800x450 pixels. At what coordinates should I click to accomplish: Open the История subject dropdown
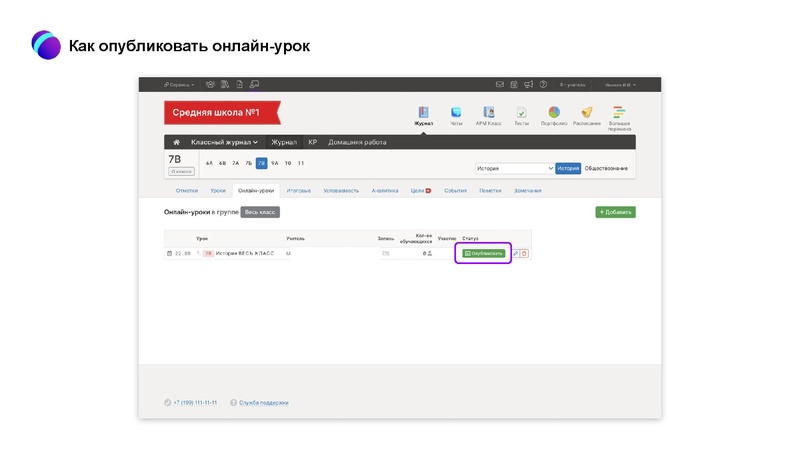[514, 169]
